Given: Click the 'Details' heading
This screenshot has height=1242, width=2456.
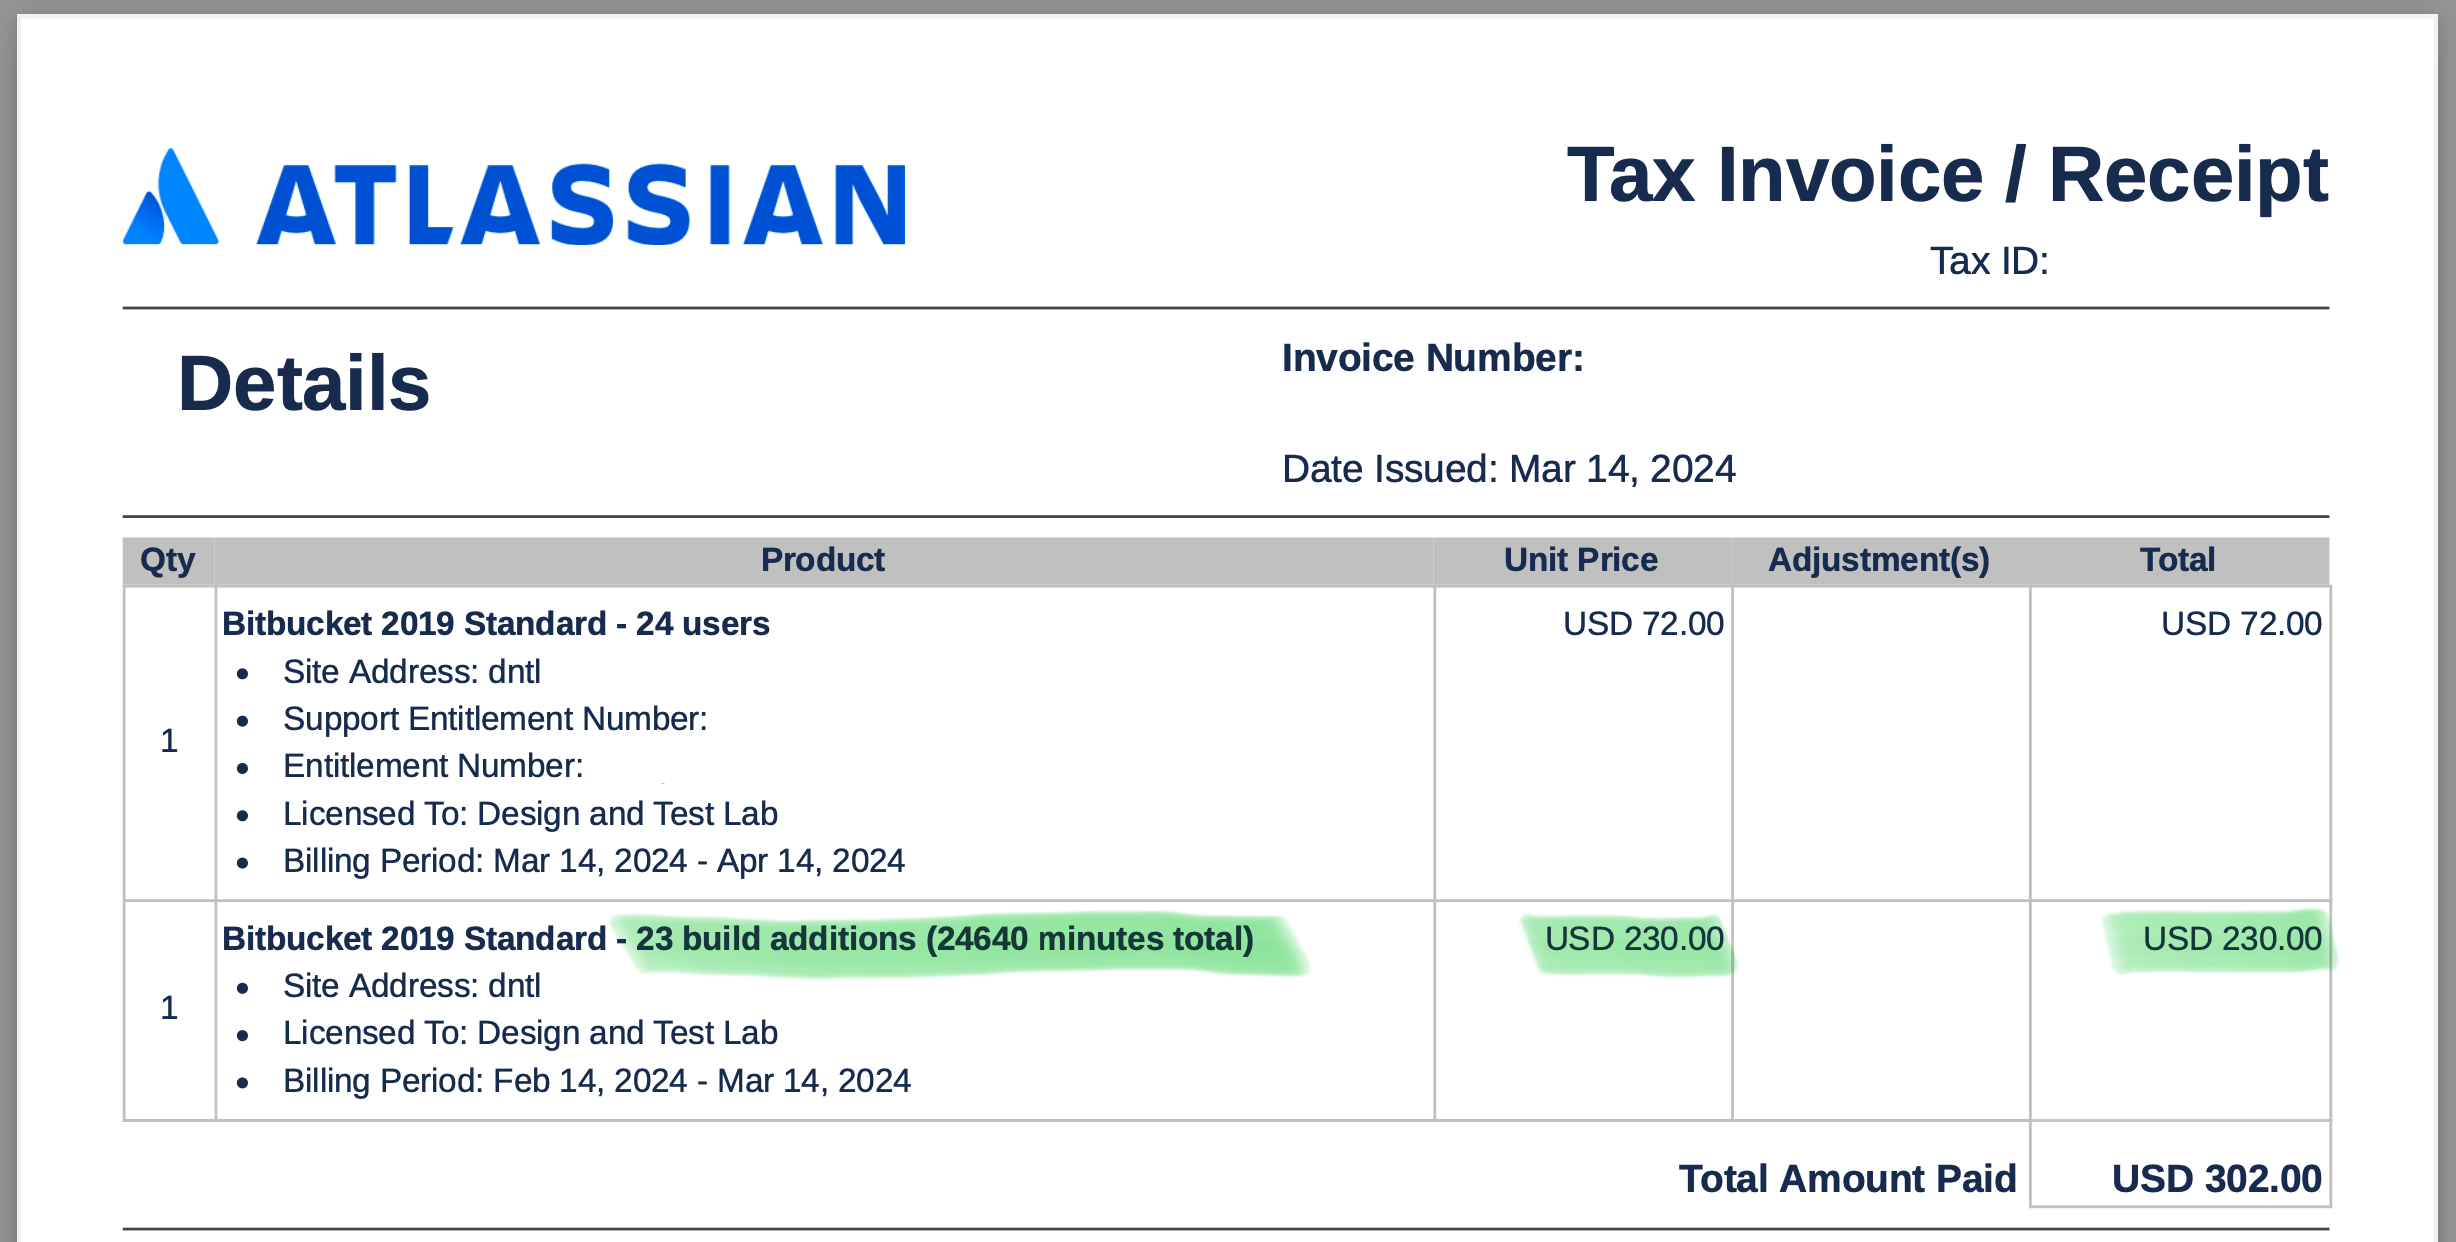Looking at the screenshot, I should point(303,383).
